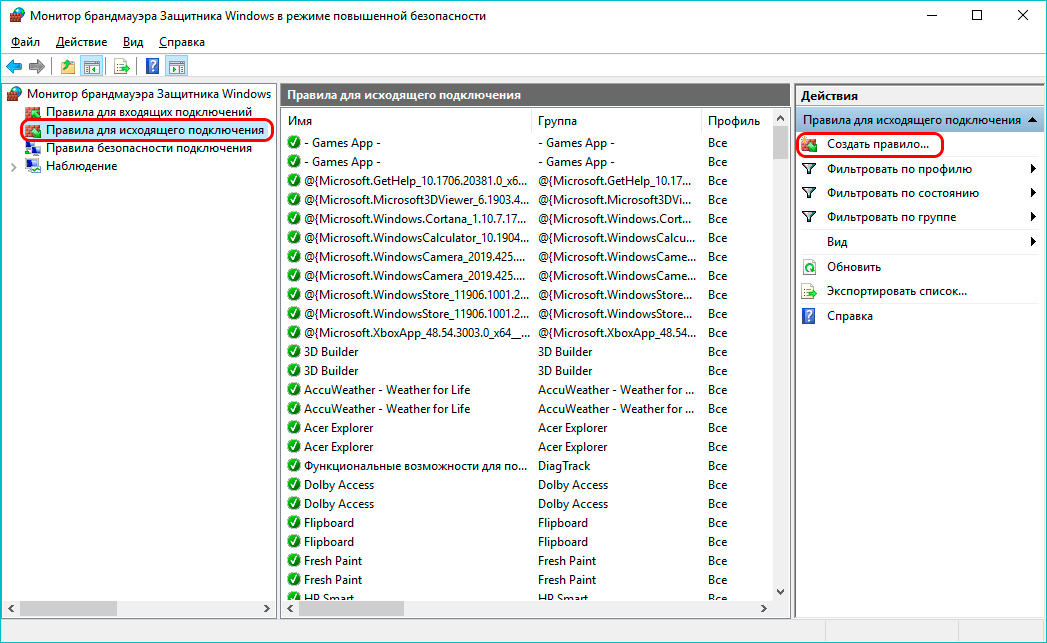
Task: Expand the Наблюдение tree node
Action: coord(13,167)
